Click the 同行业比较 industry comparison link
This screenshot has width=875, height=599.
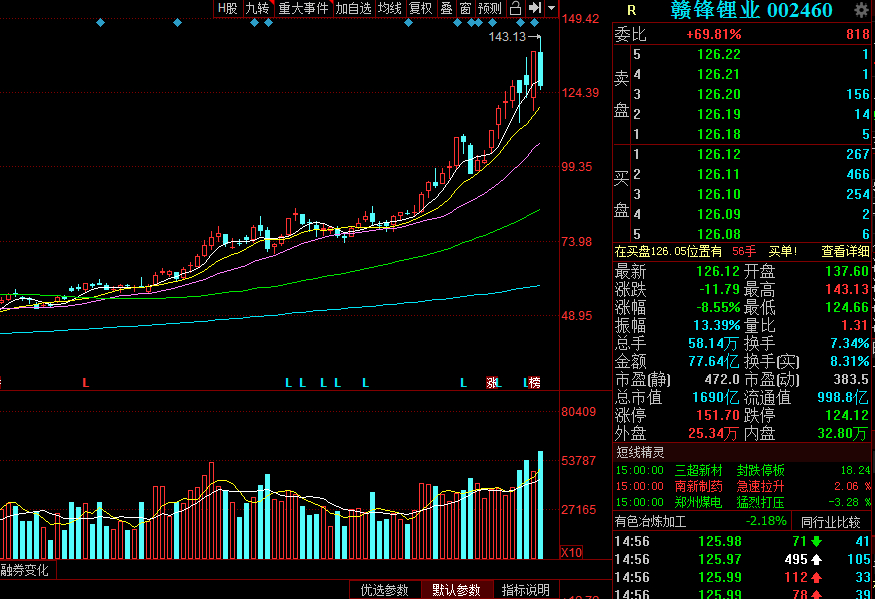831,523
